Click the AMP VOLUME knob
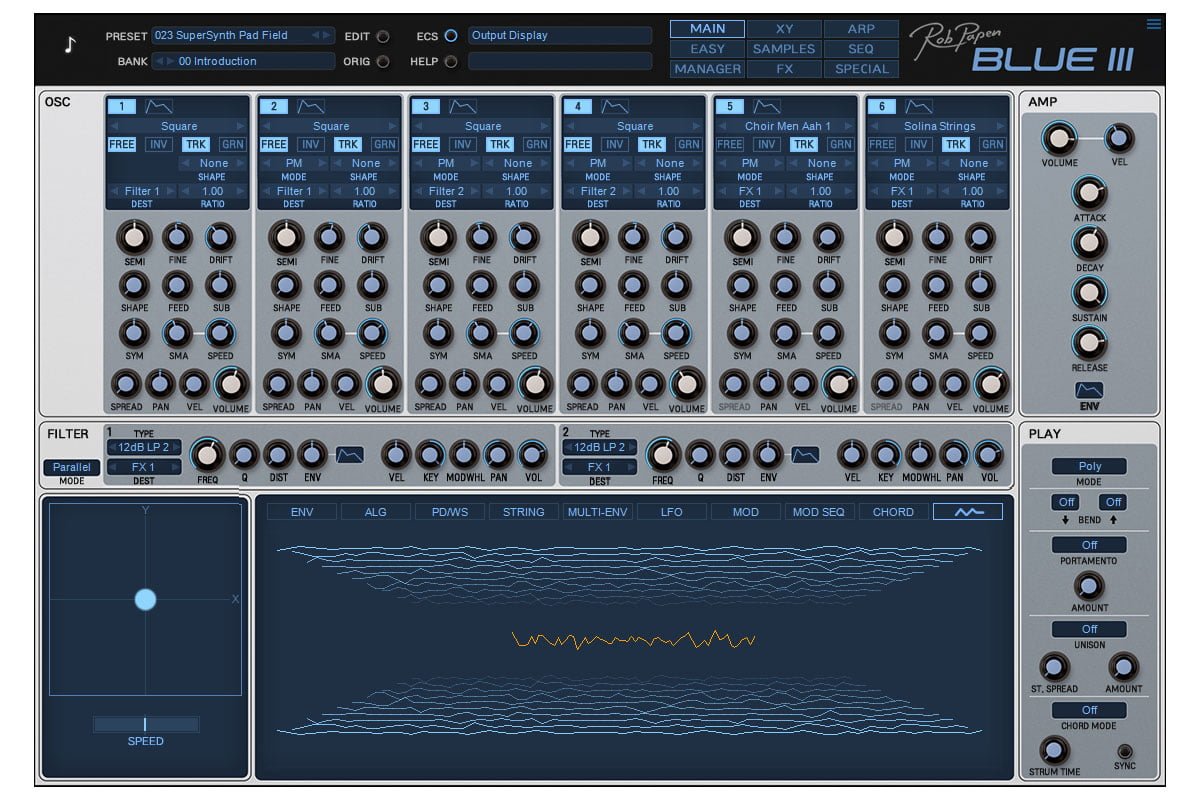The height and width of the screenshot is (800, 1200). click(x=1059, y=140)
